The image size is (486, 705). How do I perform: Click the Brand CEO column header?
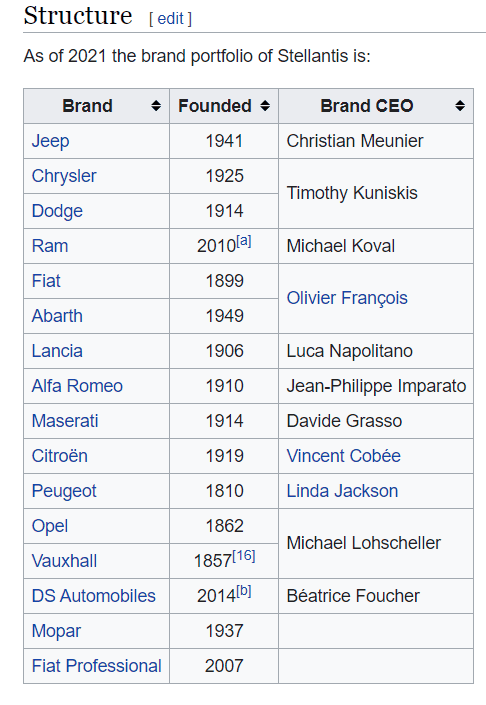376,106
